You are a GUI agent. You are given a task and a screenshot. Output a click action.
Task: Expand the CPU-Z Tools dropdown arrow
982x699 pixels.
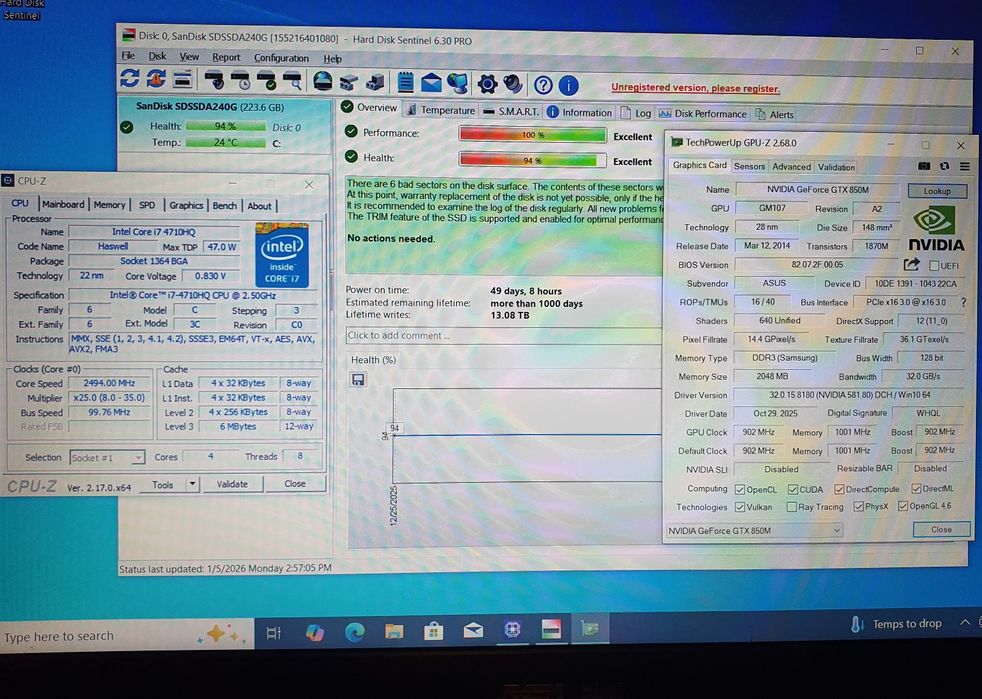tap(192, 484)
